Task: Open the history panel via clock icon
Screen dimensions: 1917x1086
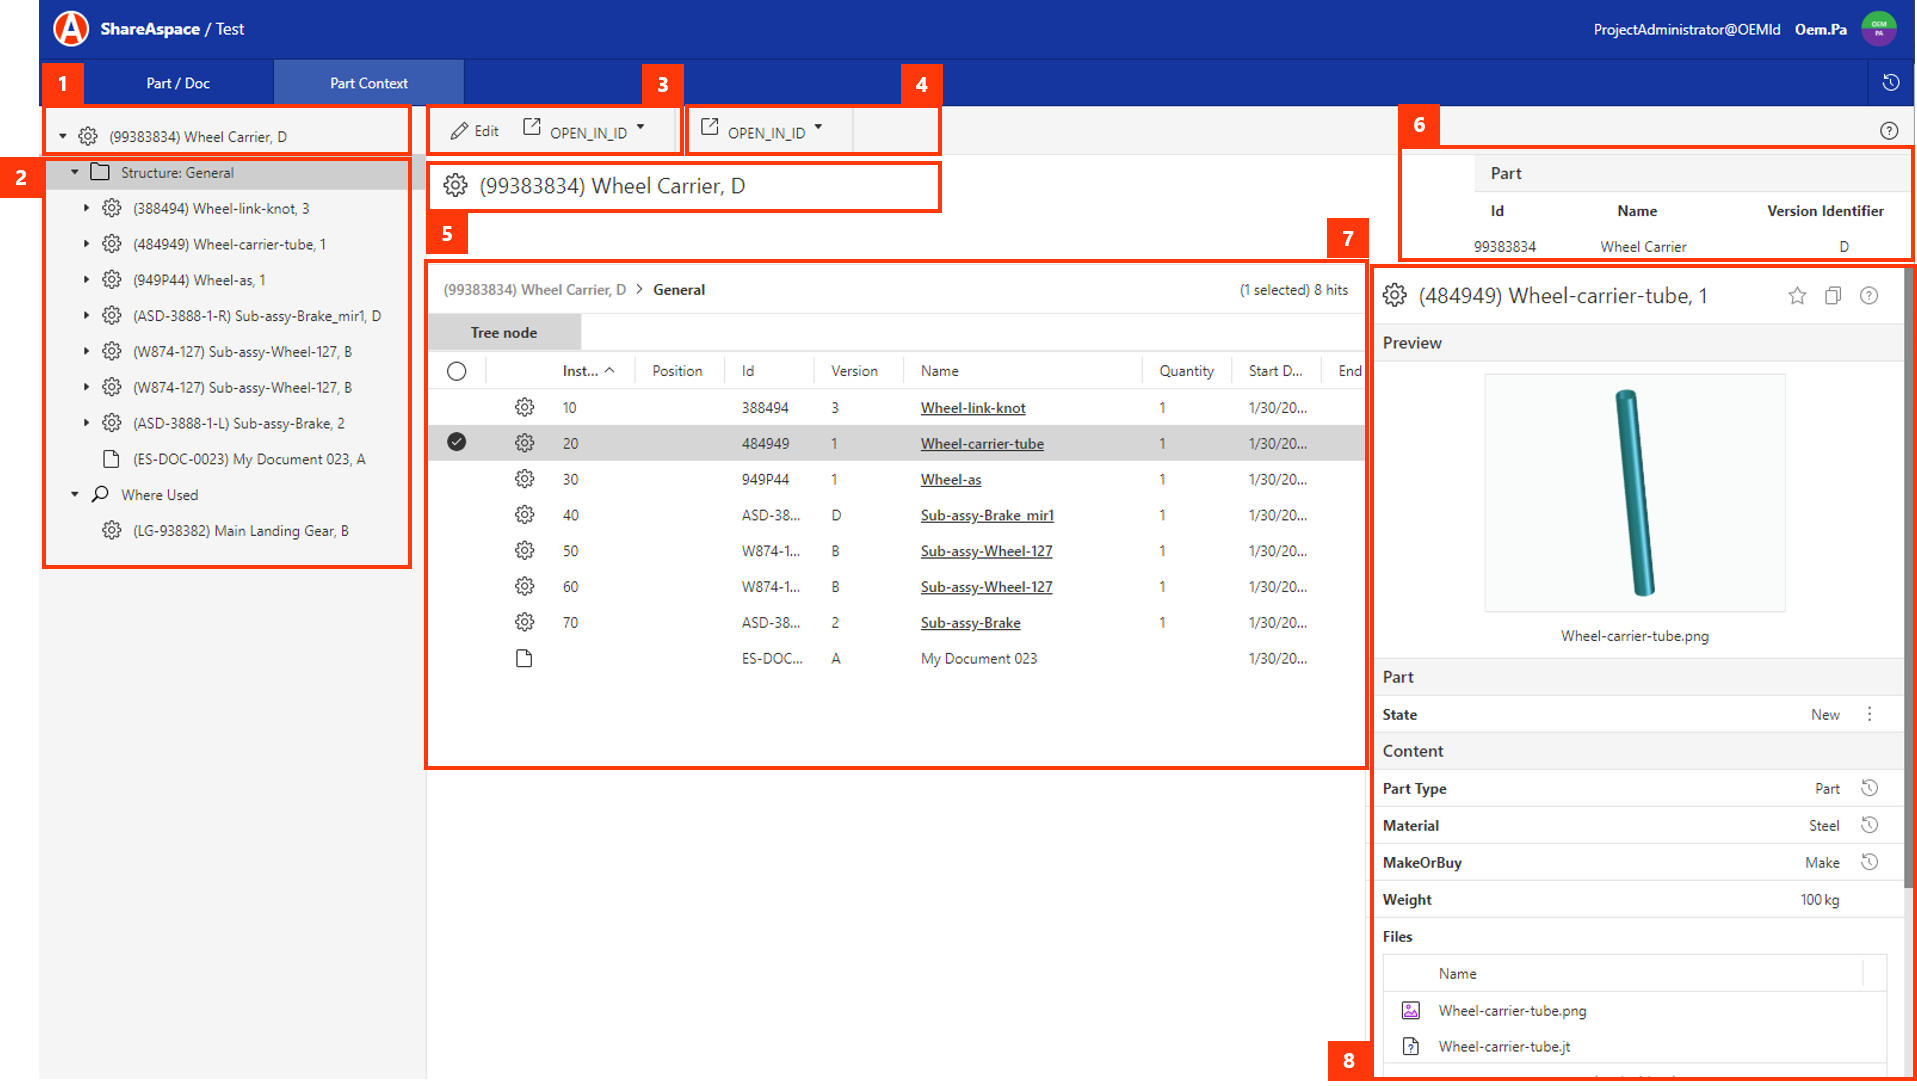Action: click(x=1891, y=83)
